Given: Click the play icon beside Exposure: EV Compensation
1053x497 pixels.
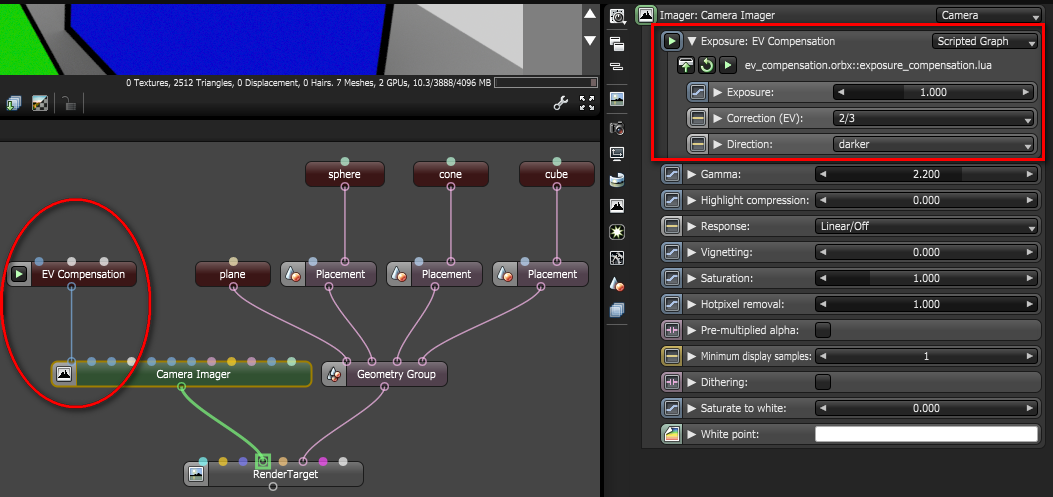Looking at the screenshot, I should click(x=672, y=41).
